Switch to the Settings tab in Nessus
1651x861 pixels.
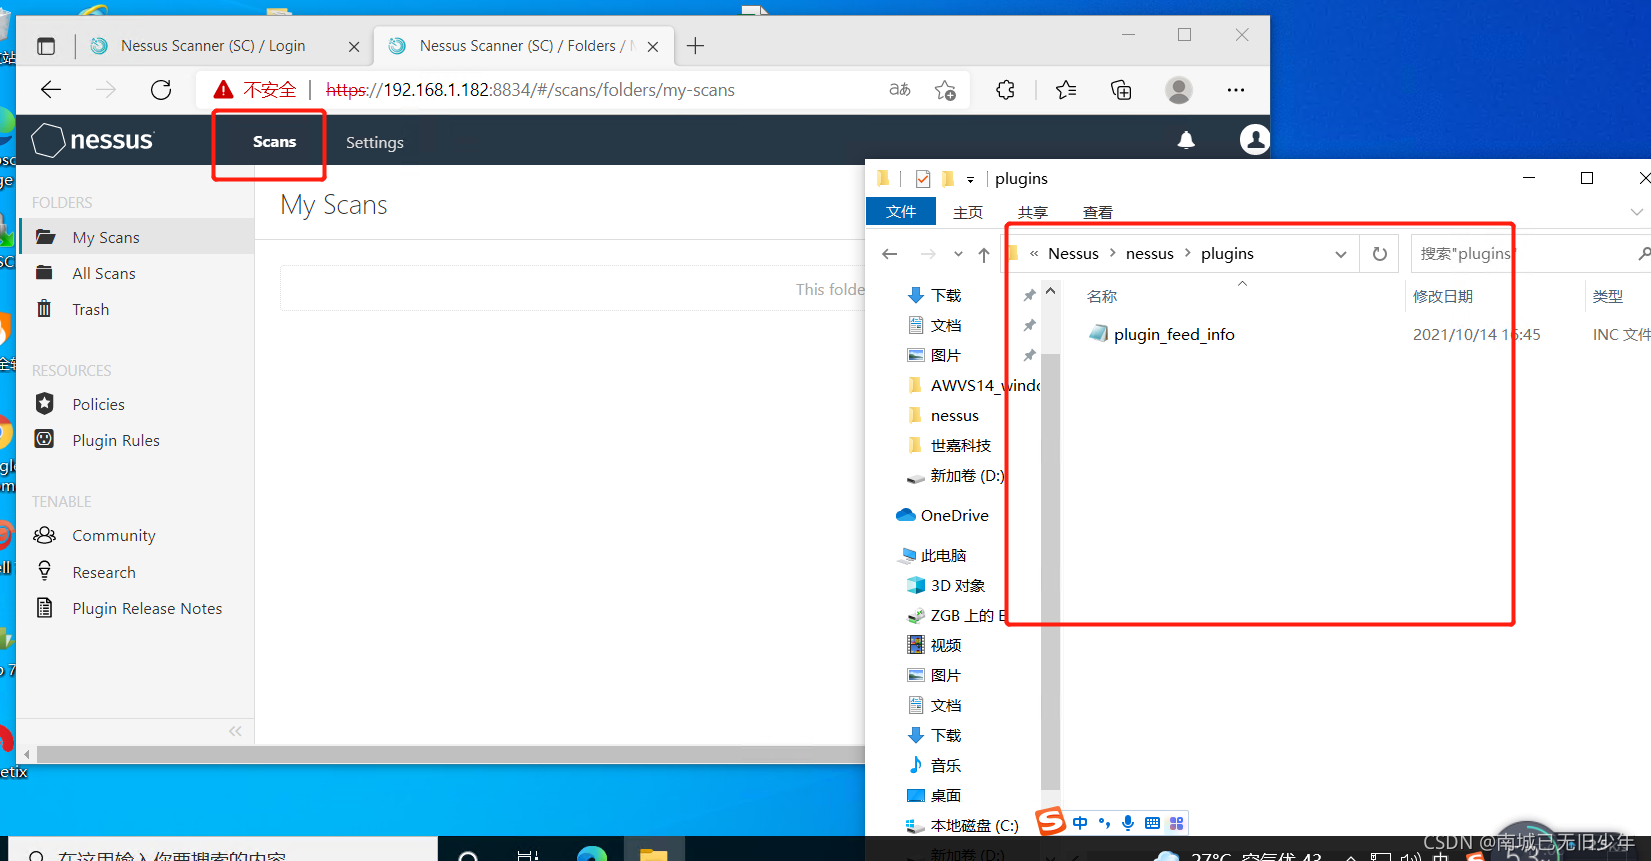(x=375, y=142)
